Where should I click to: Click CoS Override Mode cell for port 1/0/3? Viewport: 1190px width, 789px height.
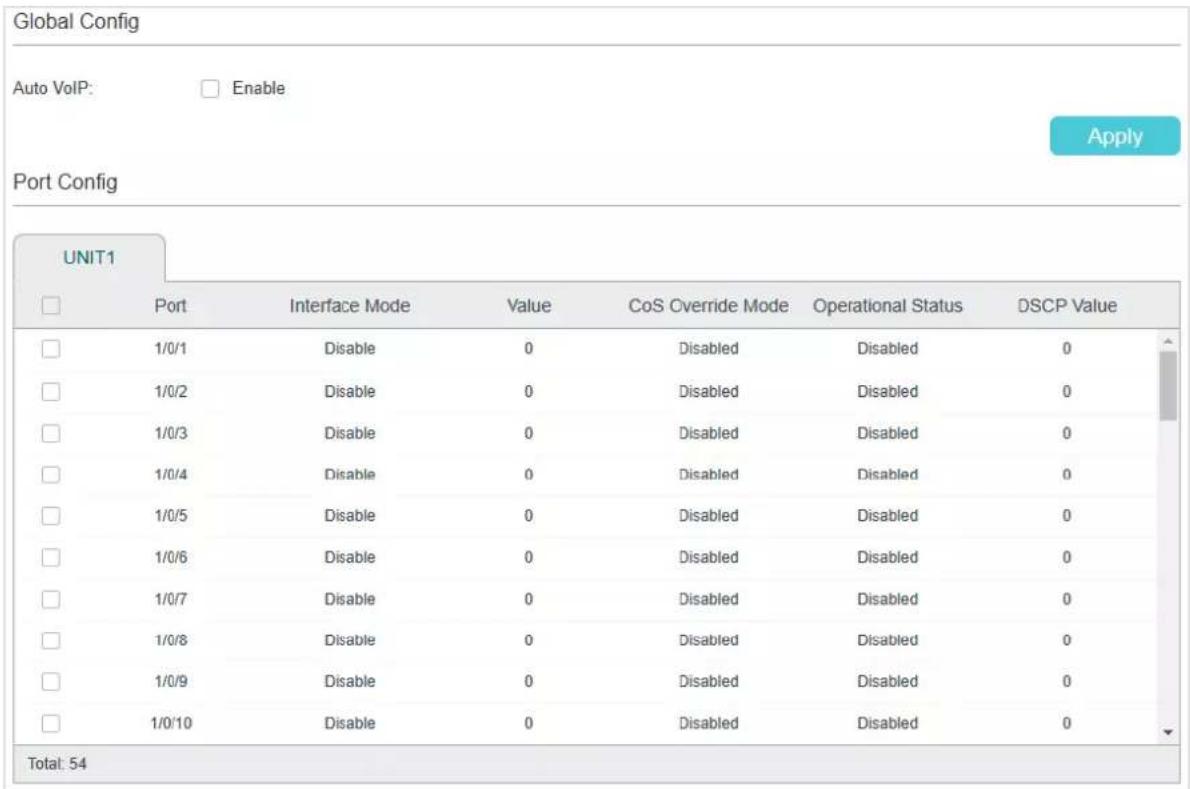[708, 433]
